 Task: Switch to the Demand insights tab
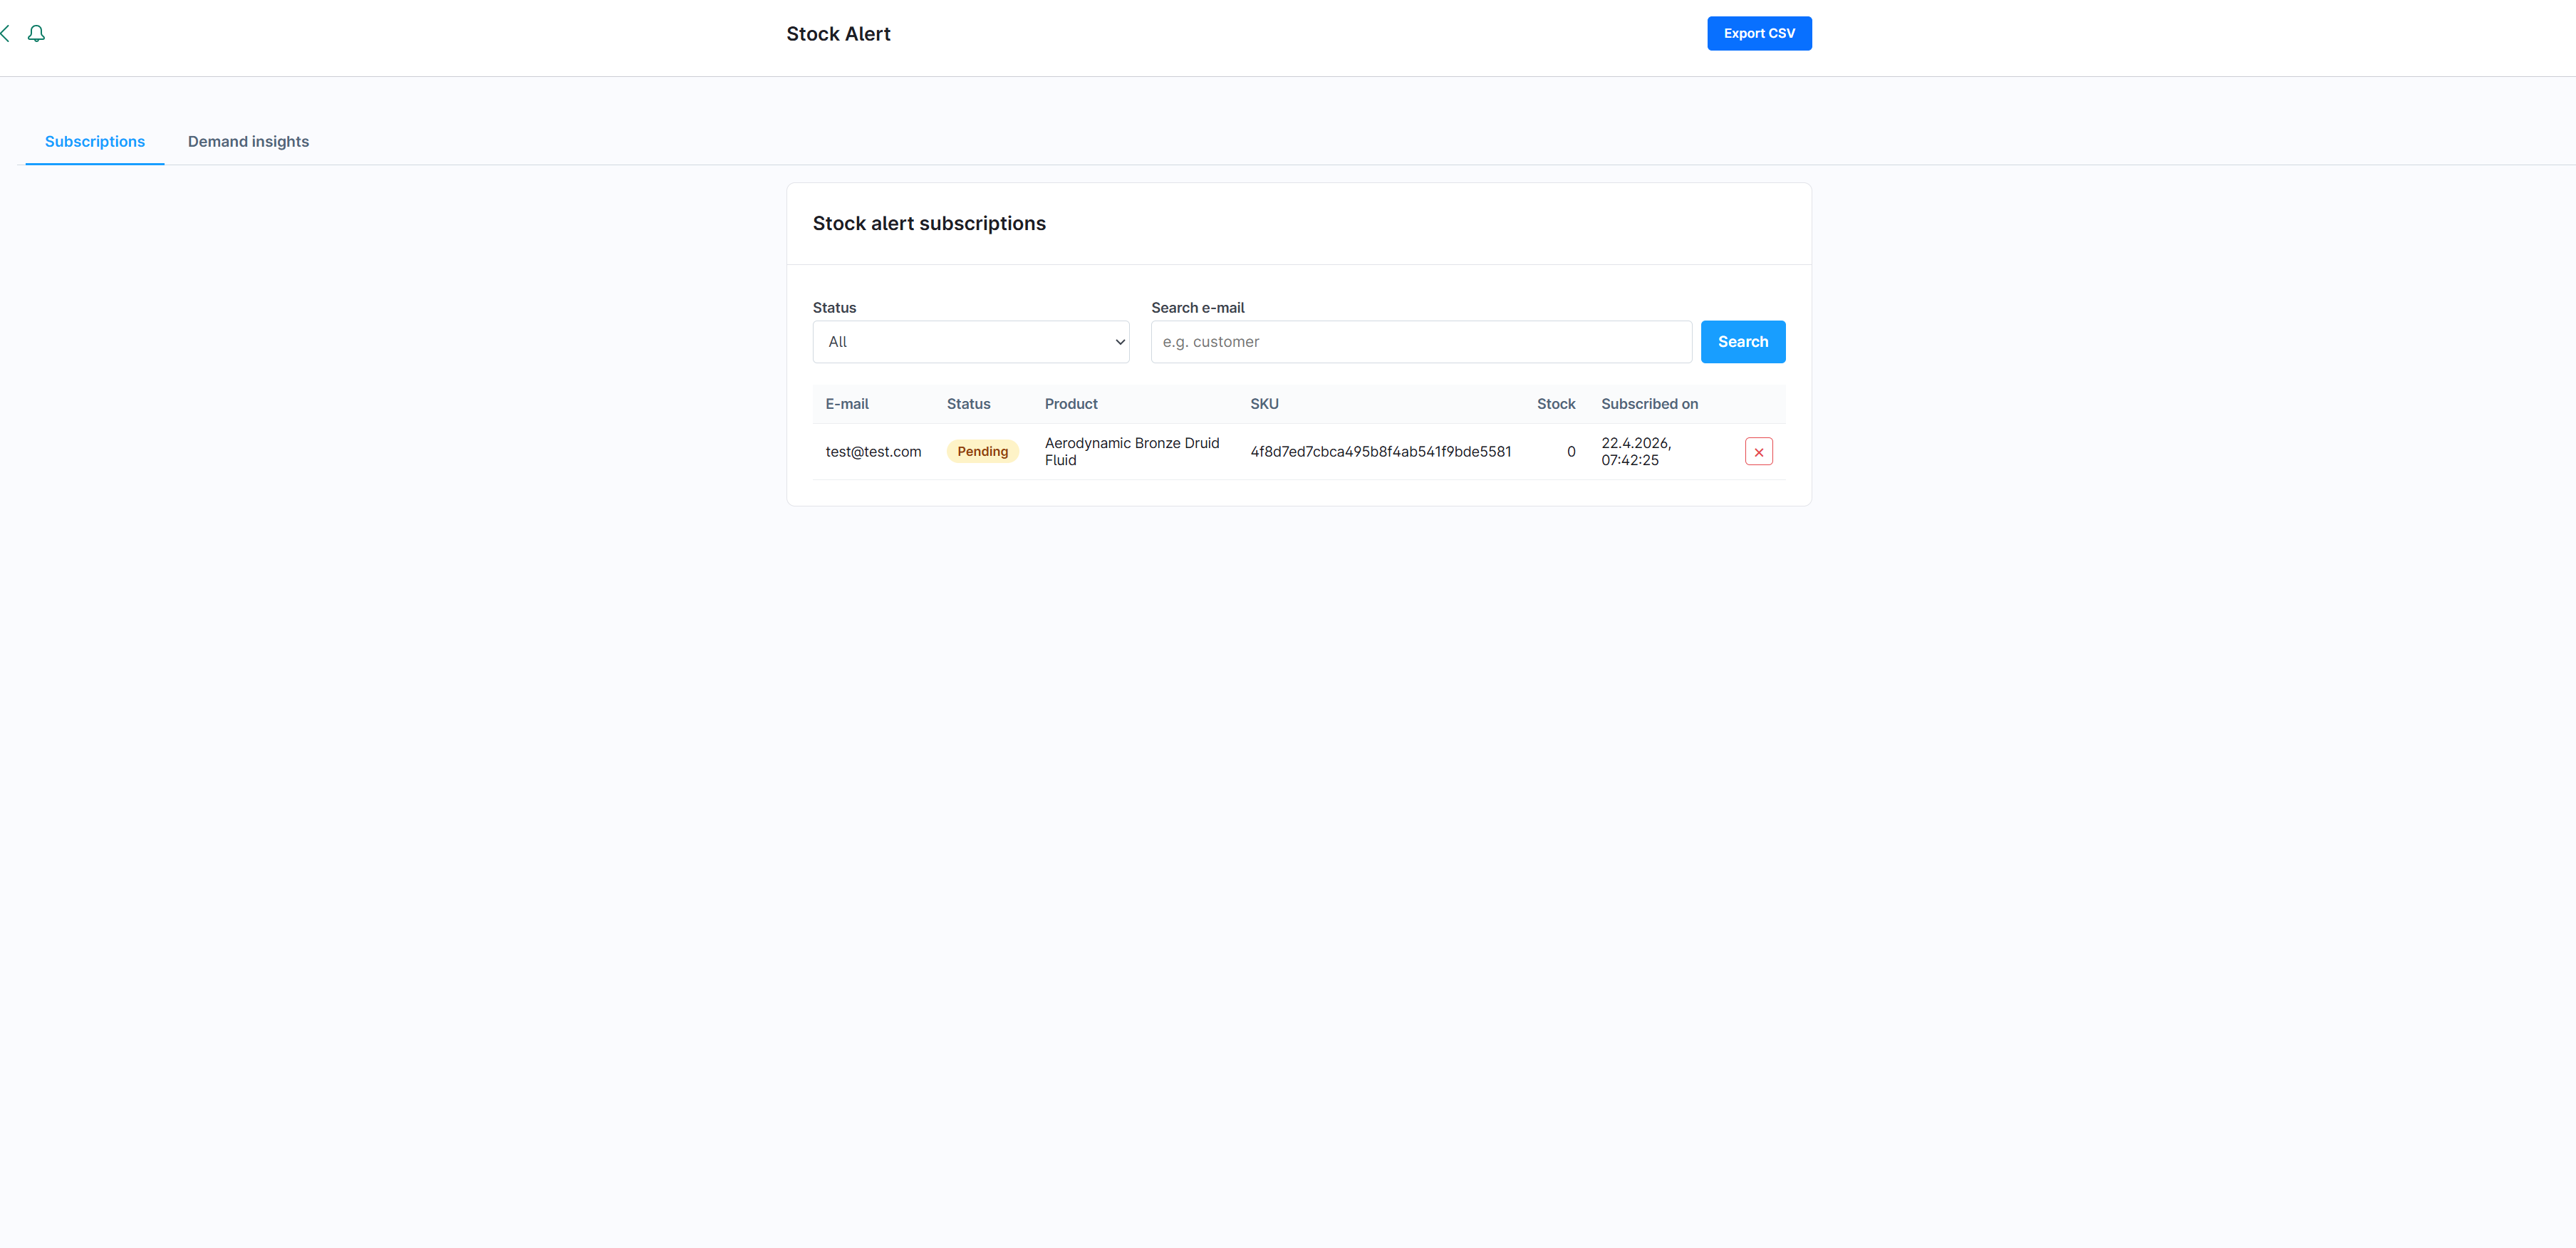(x=248, y=142)
